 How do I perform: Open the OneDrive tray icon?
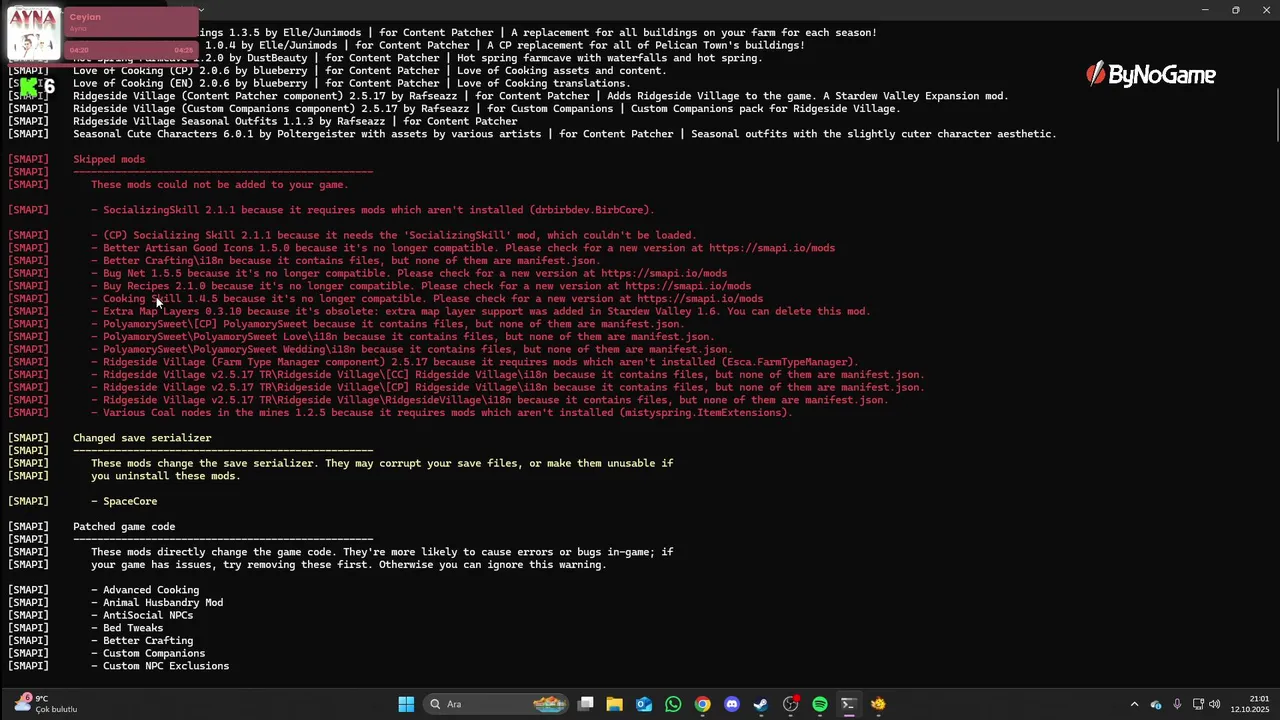click(1156, 704)
